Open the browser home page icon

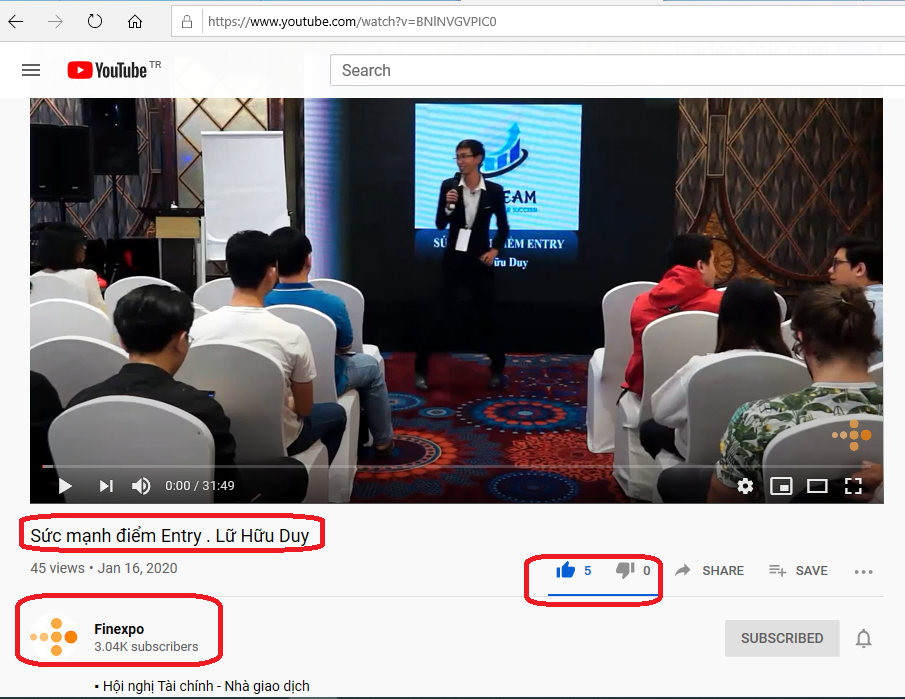135,22
